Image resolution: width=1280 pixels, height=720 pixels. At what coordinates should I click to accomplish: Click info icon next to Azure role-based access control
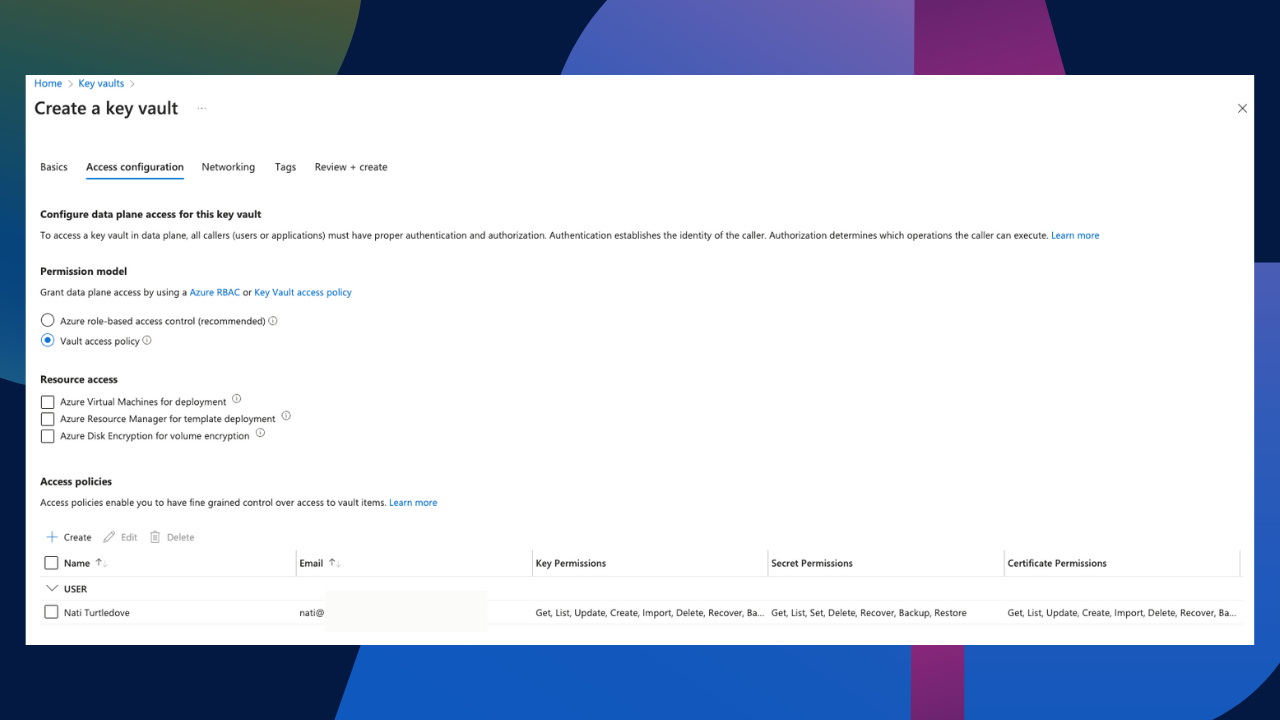[x=273, y=321]
